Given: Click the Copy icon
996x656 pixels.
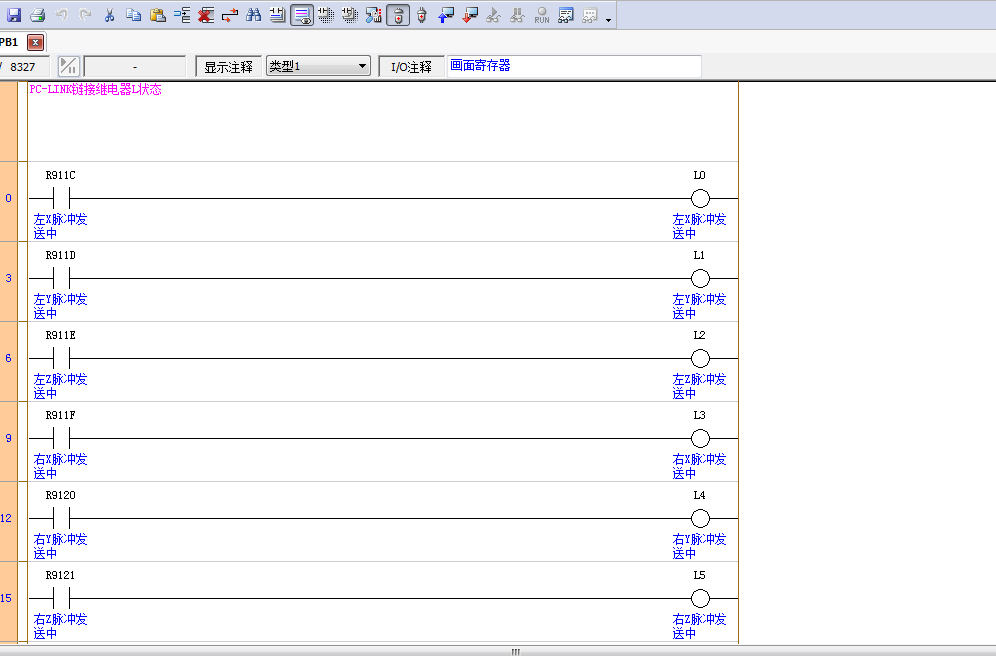Looking at the screenshot, I should pyautogui.click(x=133, y=15).
